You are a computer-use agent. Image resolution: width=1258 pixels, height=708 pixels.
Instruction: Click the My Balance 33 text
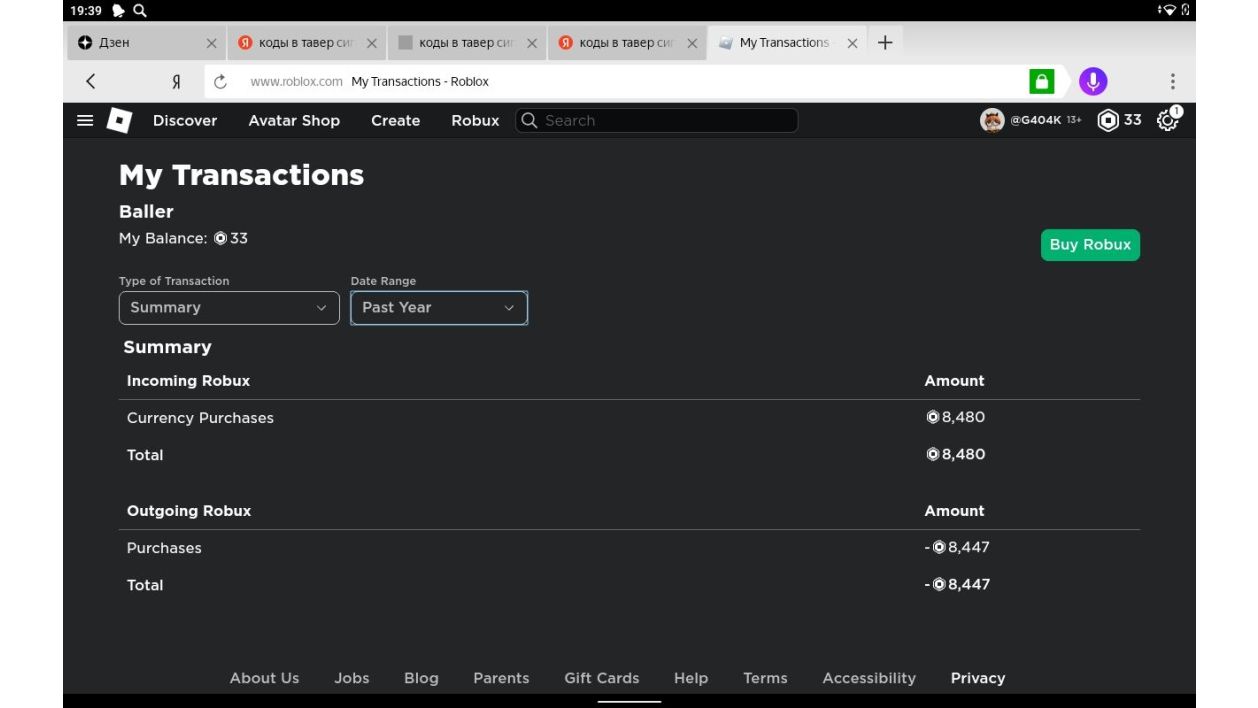point(183,238)
